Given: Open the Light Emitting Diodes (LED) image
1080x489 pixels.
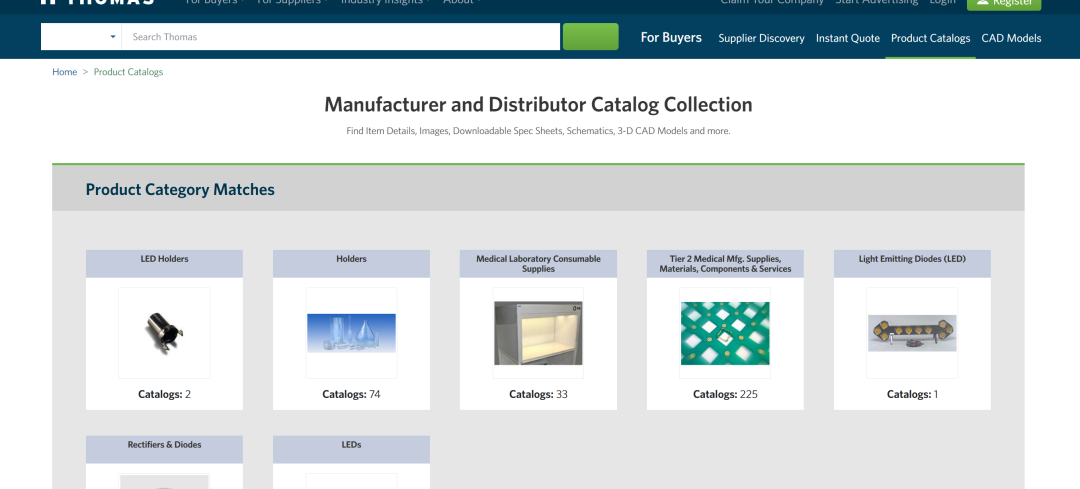Looking at the screenshot, I should pyautogui.click(x=912, y=332).
